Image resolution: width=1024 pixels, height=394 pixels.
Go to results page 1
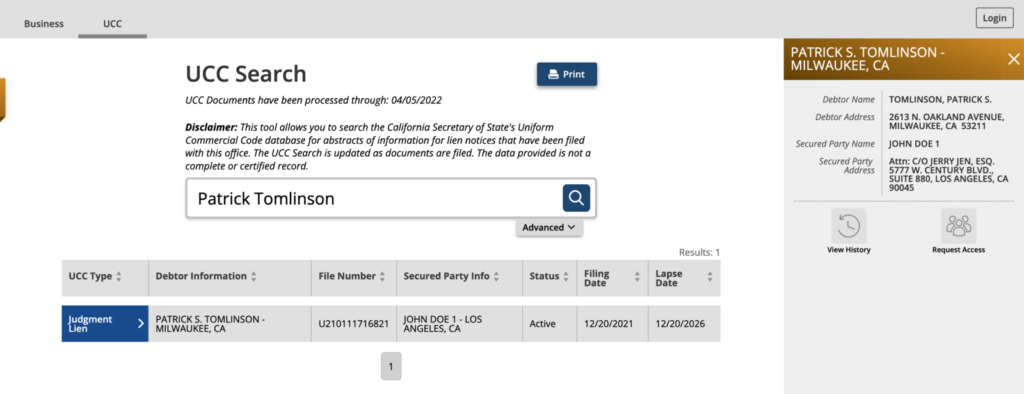tap(391, 367)
